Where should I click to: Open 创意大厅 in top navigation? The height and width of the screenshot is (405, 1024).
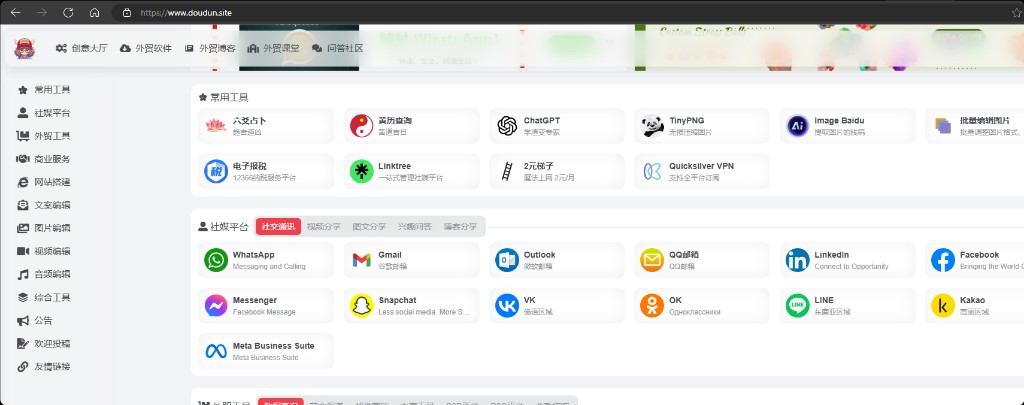82,48
